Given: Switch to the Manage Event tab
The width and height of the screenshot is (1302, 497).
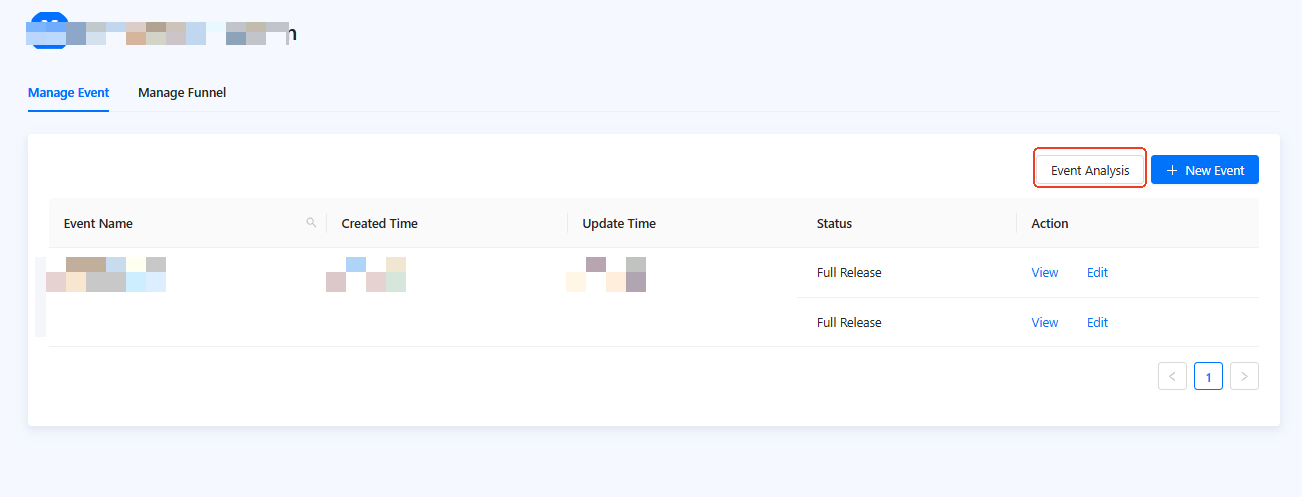Looking at the screenshot, I should [68, 93].
